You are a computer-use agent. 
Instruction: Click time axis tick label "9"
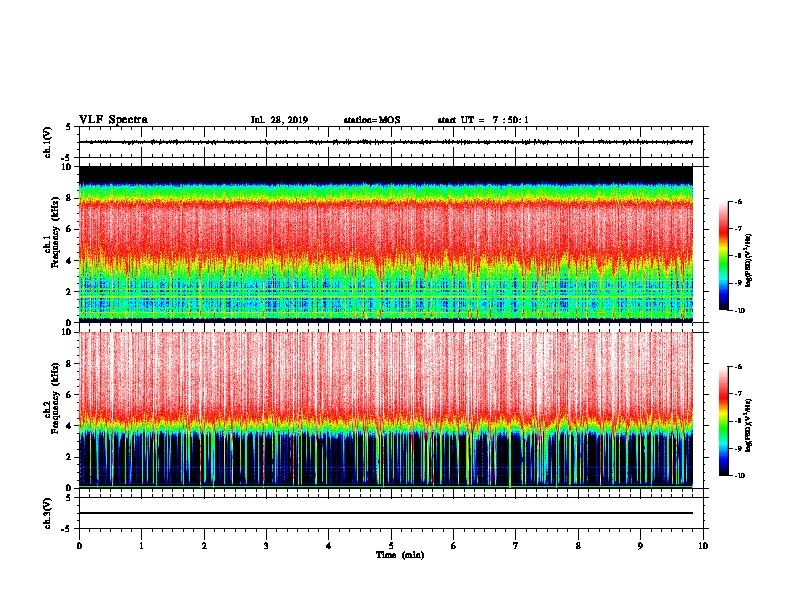point(640,546)
